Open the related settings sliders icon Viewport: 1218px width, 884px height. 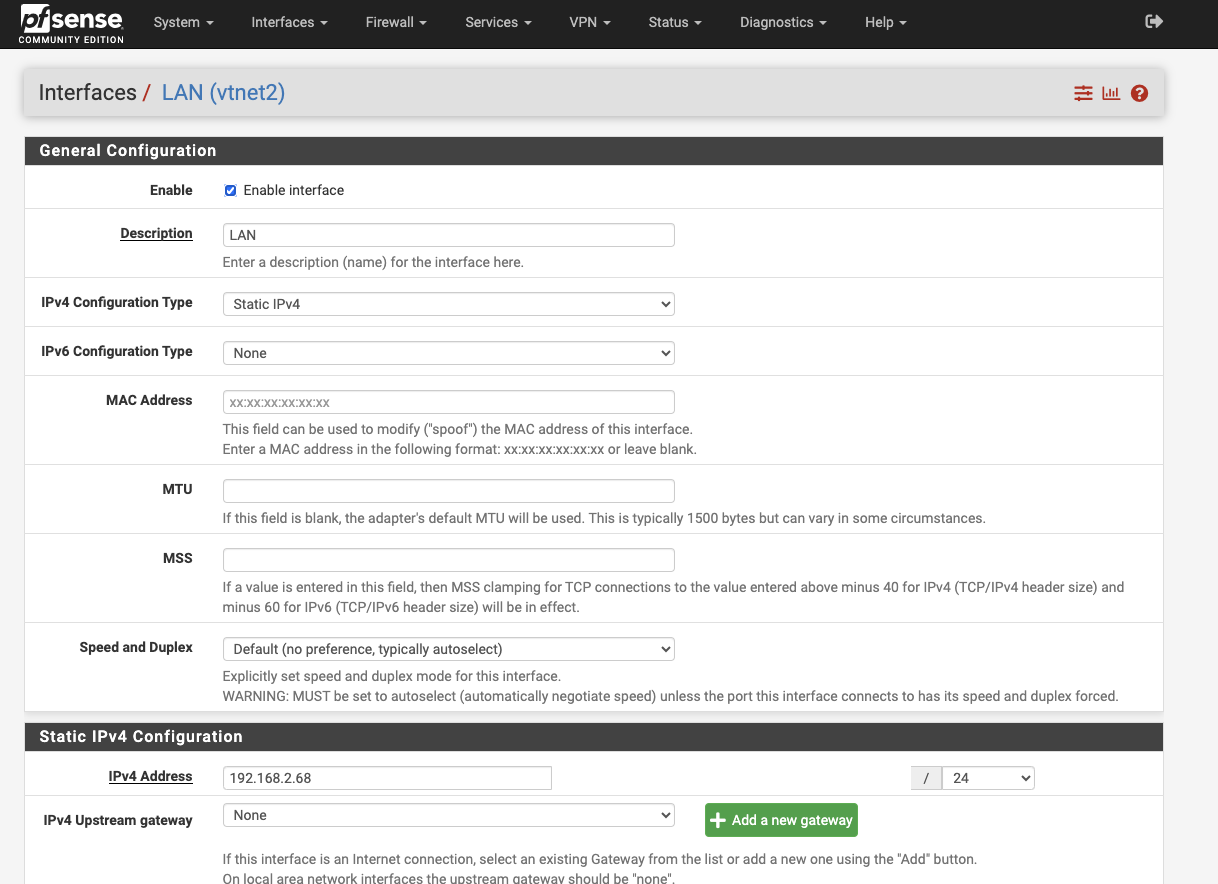(1083, 93)
